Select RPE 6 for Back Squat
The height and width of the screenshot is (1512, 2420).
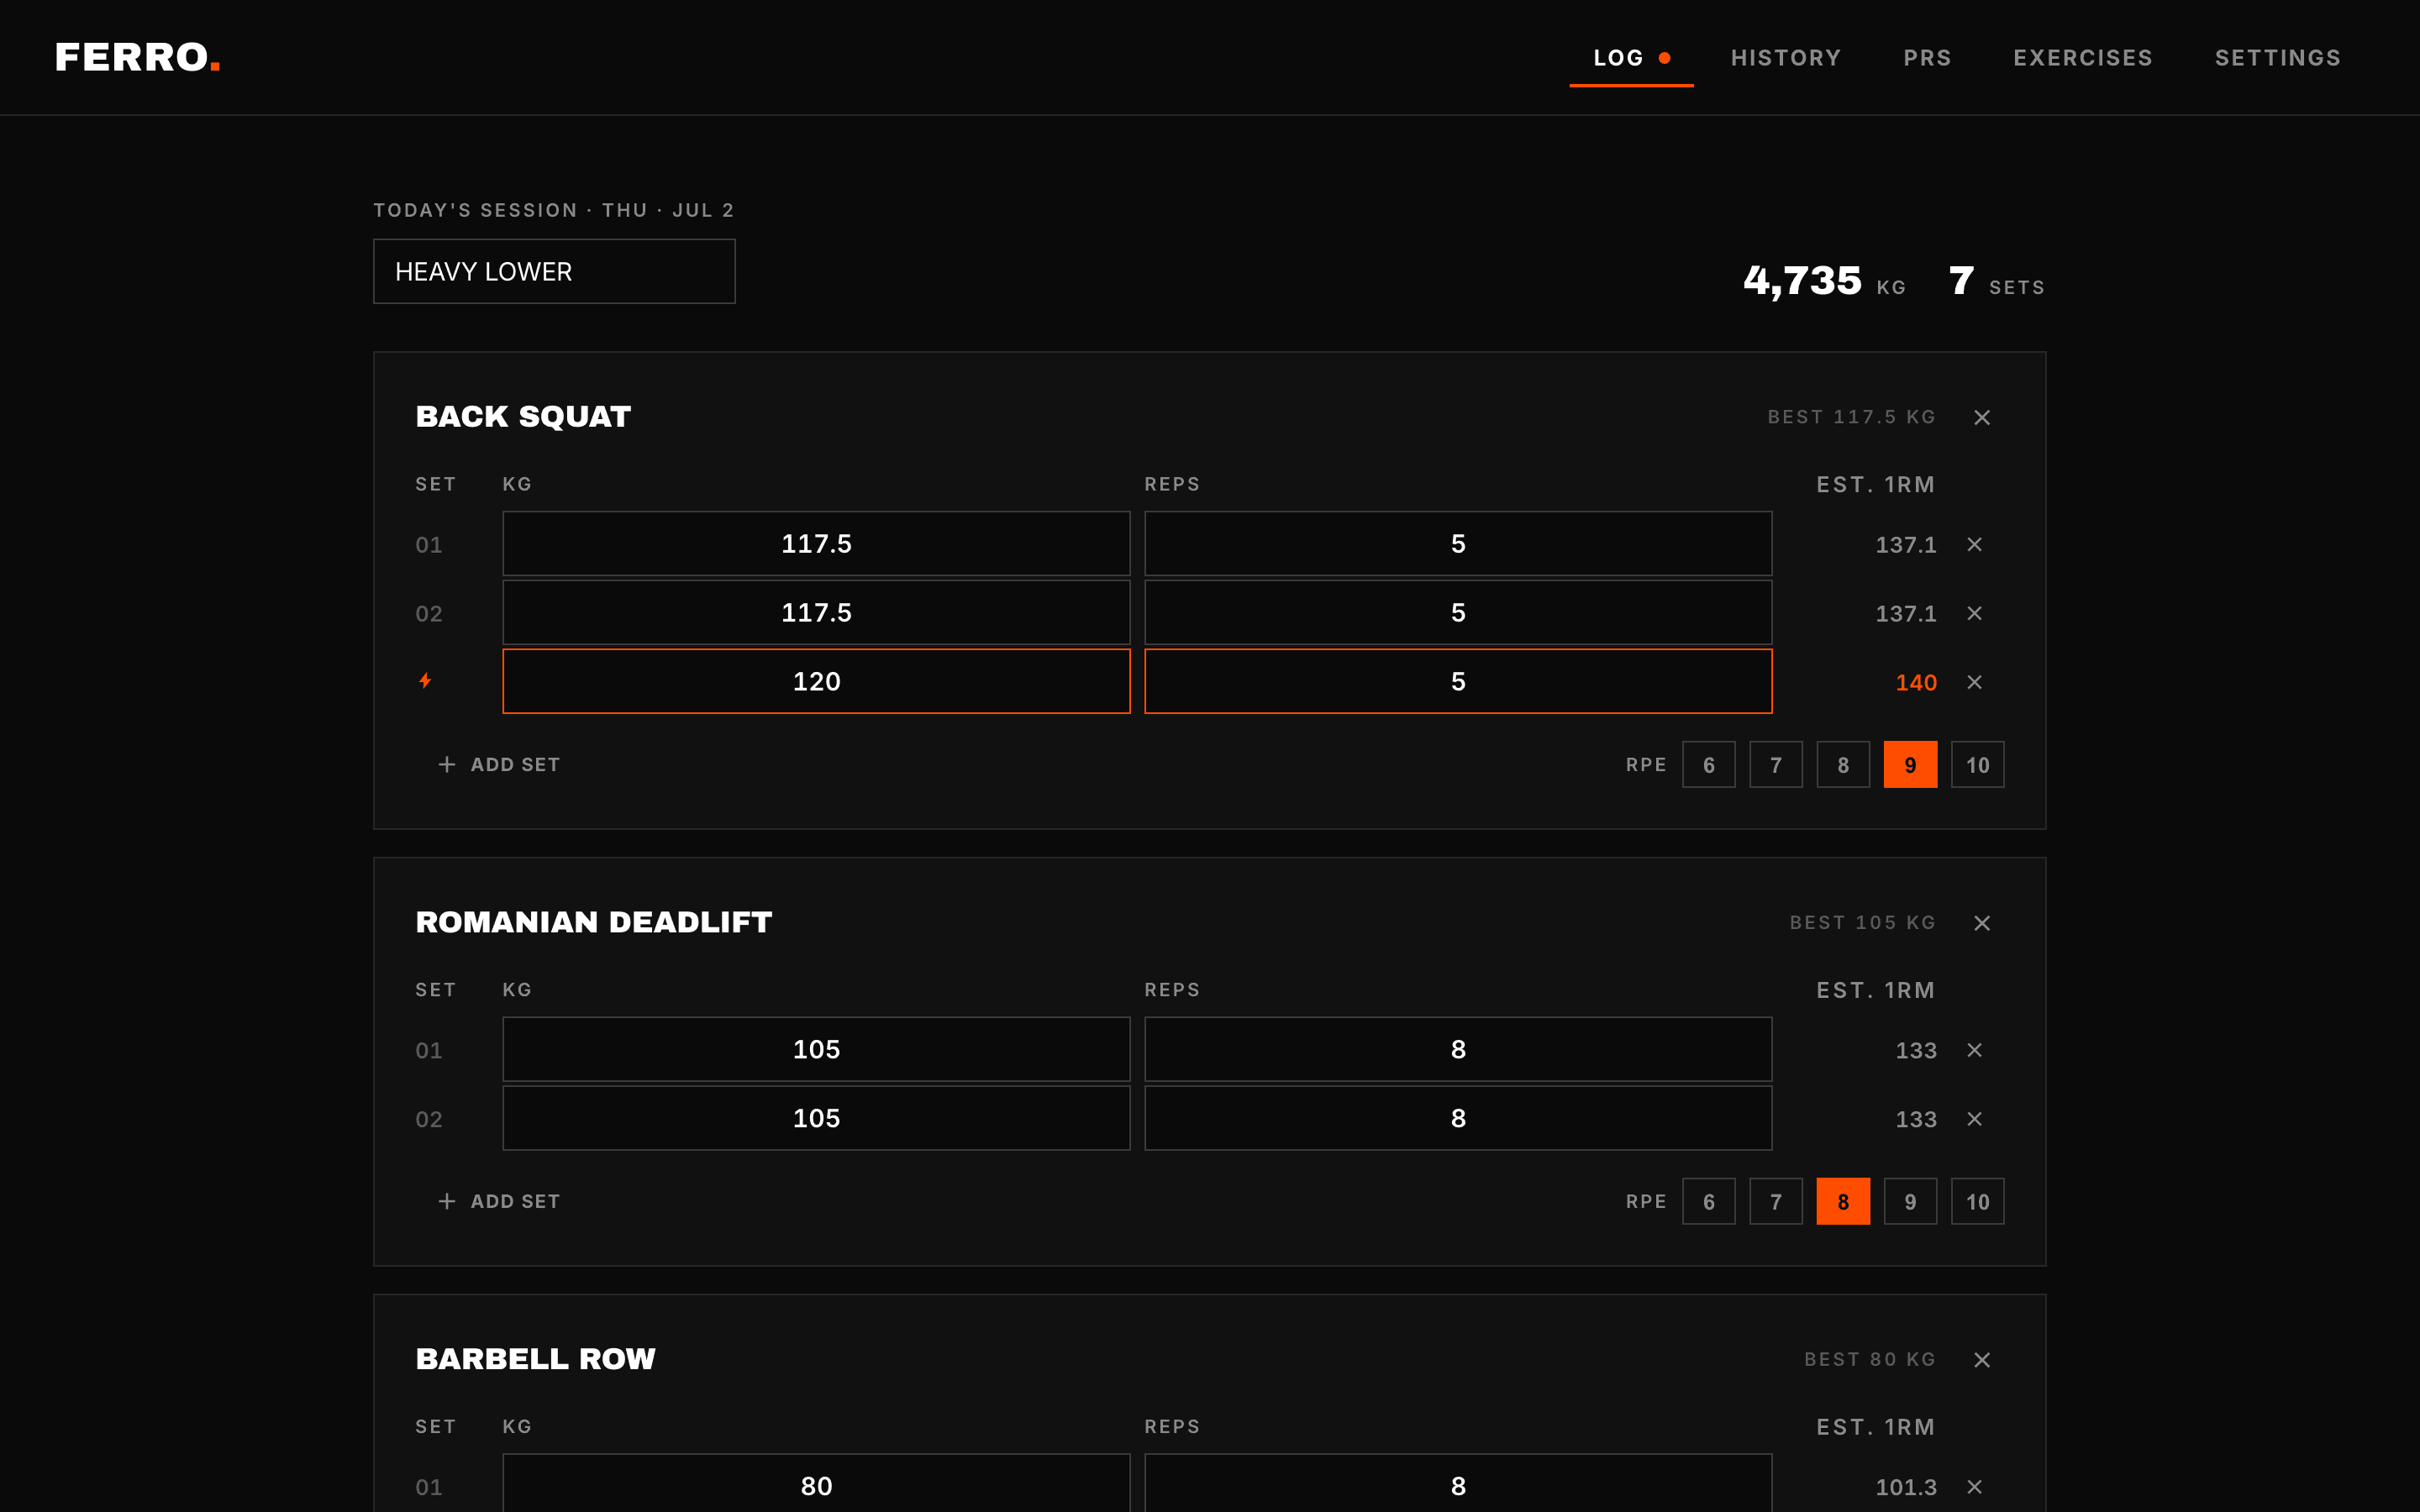coord(1708,765)
